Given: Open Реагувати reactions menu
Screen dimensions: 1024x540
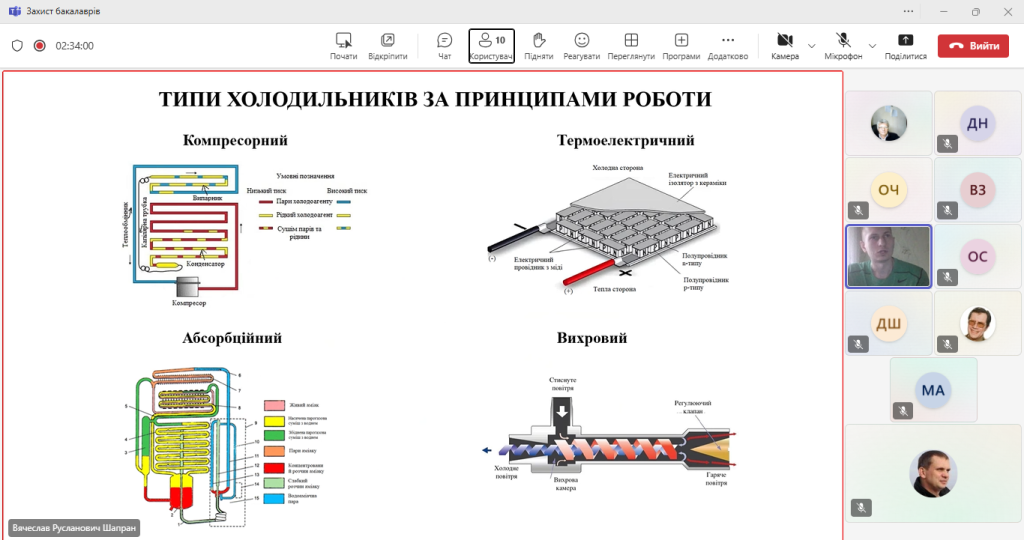Looking at the screenshot, I should coord(581,45).
